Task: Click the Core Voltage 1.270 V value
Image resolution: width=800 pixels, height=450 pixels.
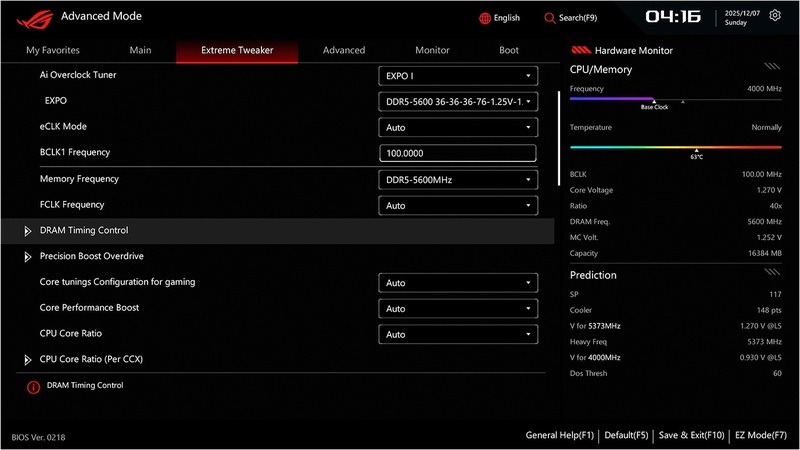Action: tap(769, 190)
